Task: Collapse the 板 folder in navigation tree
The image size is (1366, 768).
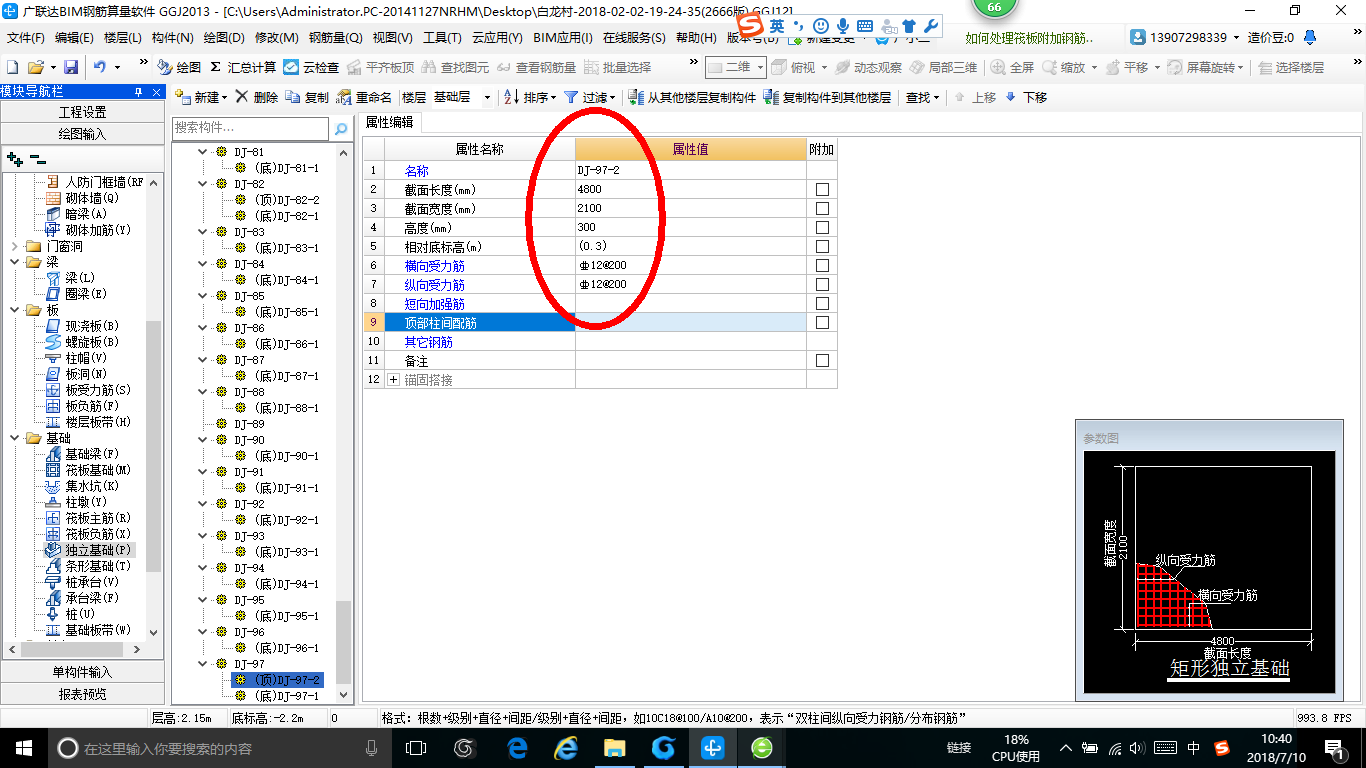Action: click(x=15, y=310)
